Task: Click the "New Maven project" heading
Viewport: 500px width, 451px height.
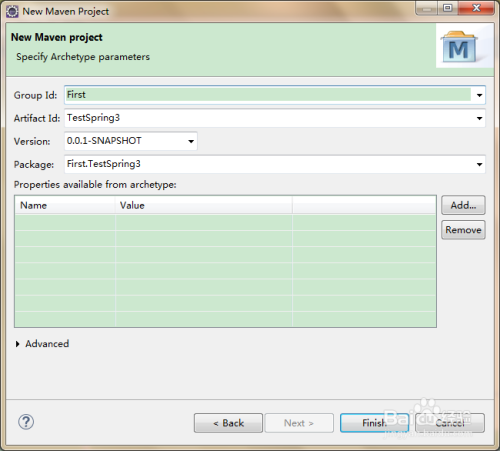Action: click(57, 37)
